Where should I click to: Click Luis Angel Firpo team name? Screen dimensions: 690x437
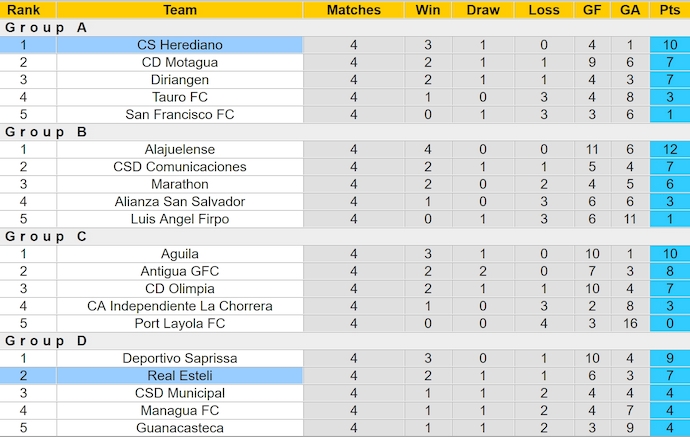pos(180,219)
